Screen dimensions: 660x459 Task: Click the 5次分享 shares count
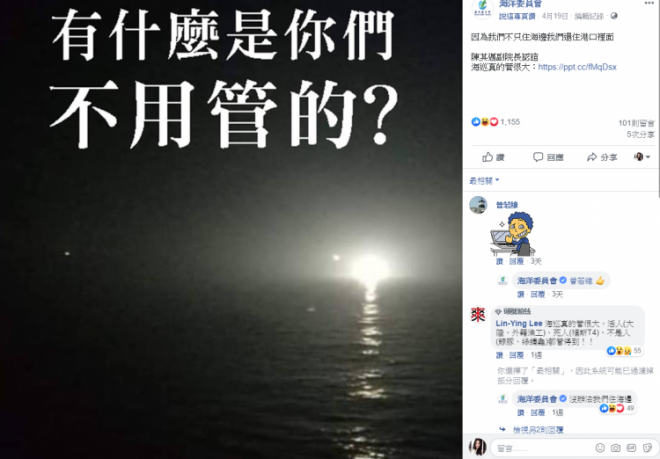[x=640, y=134]
